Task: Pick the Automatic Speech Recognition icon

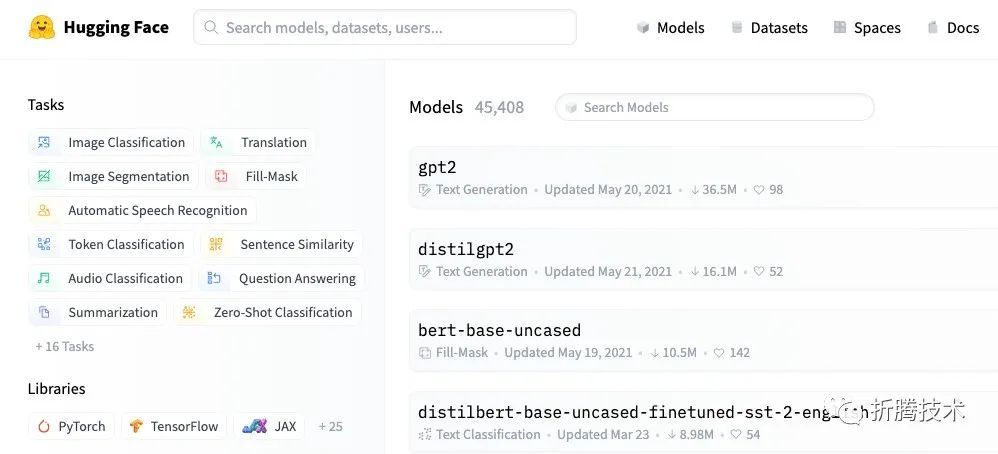Action: click(44, 210)
